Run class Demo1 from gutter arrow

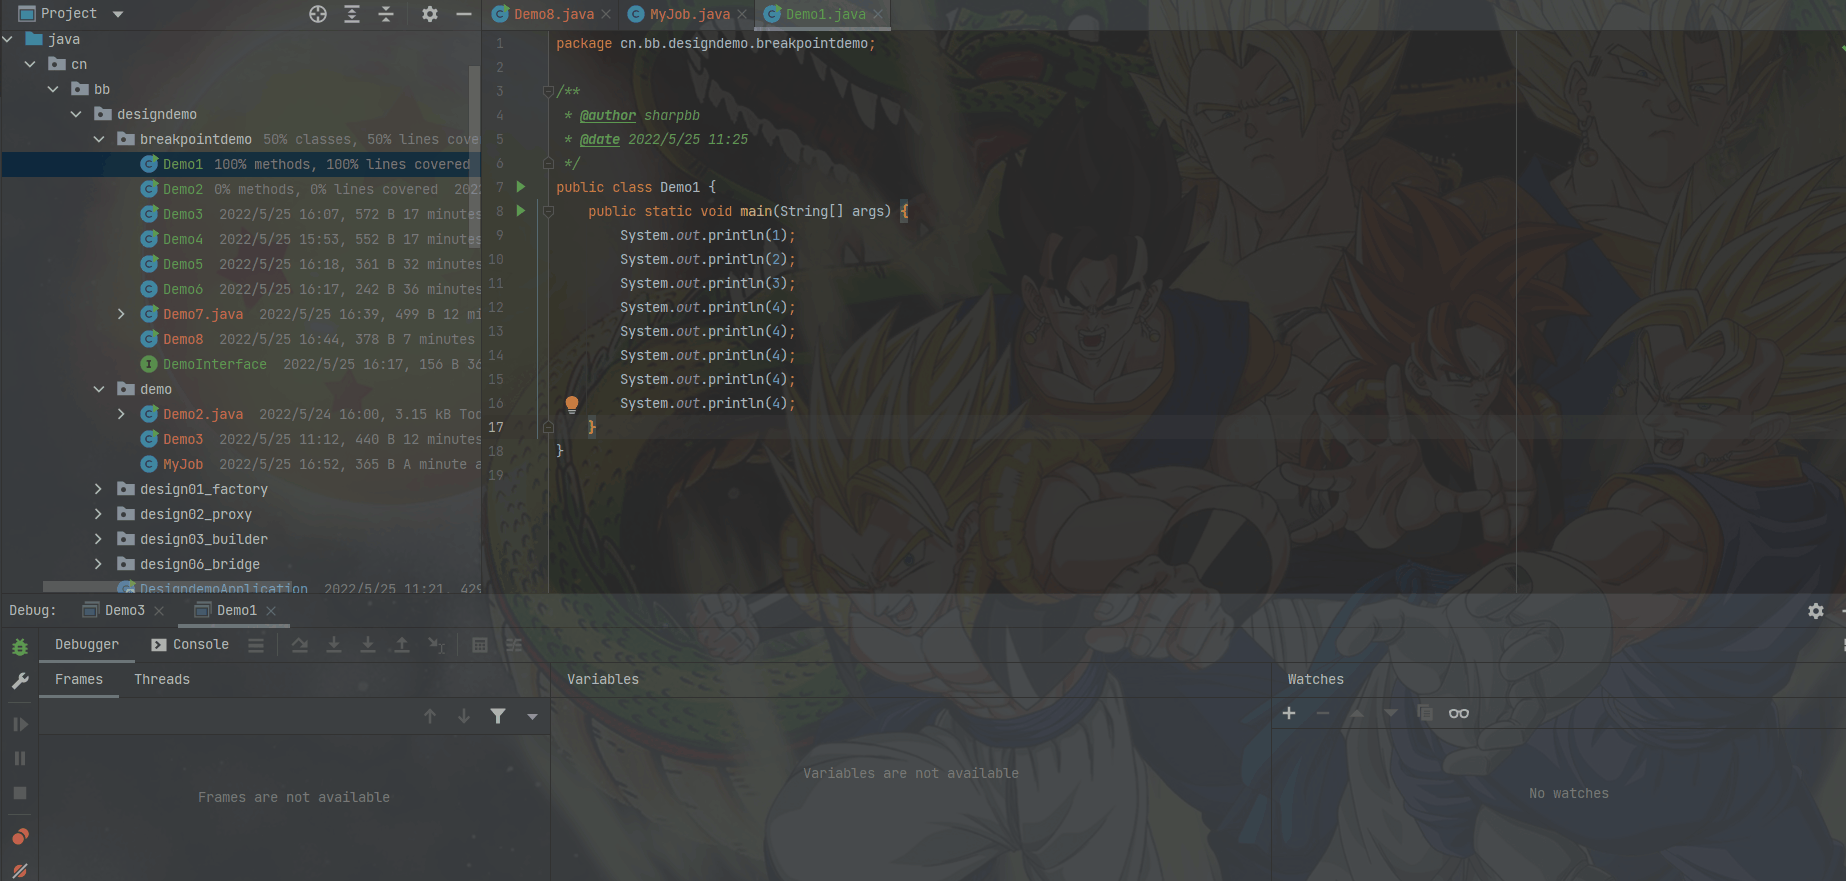click(x=520, y=187)
